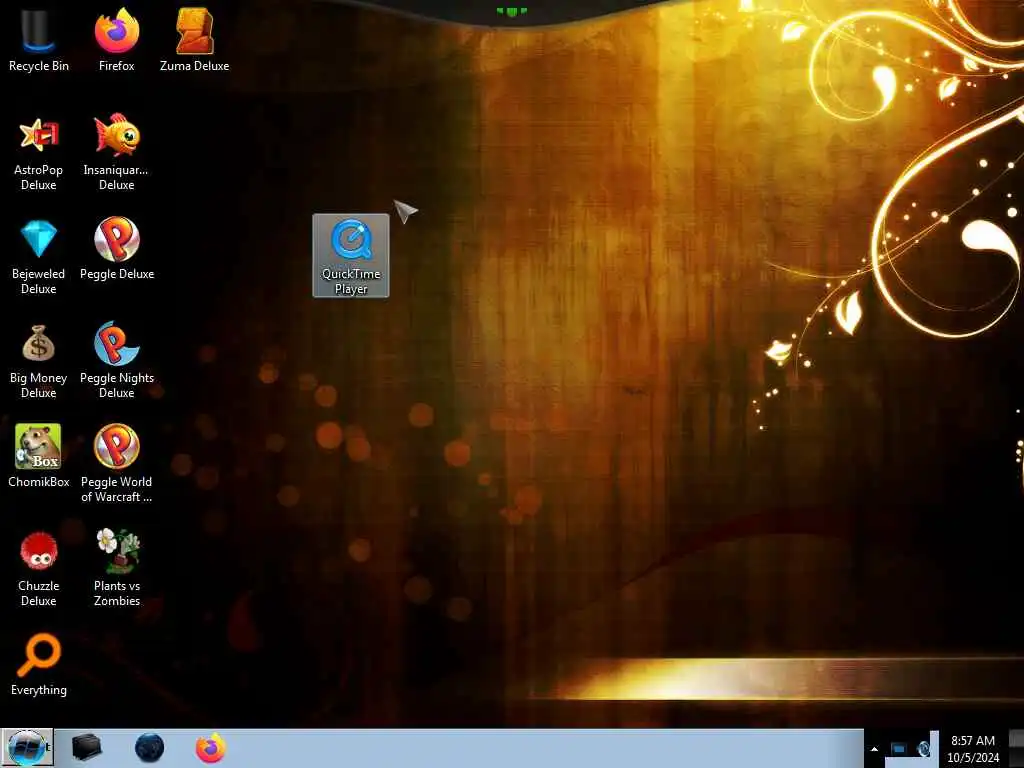Click the Show Desktop strip at taskbar end
This screenshot has height=768, width=1024.
click(x=1016, y=748)
